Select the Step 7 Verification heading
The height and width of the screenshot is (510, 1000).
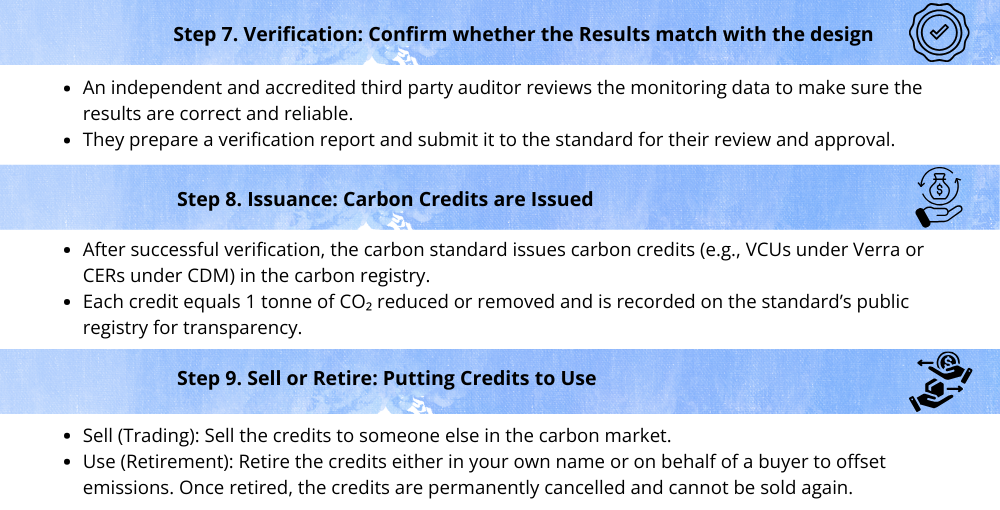point(522,34)
